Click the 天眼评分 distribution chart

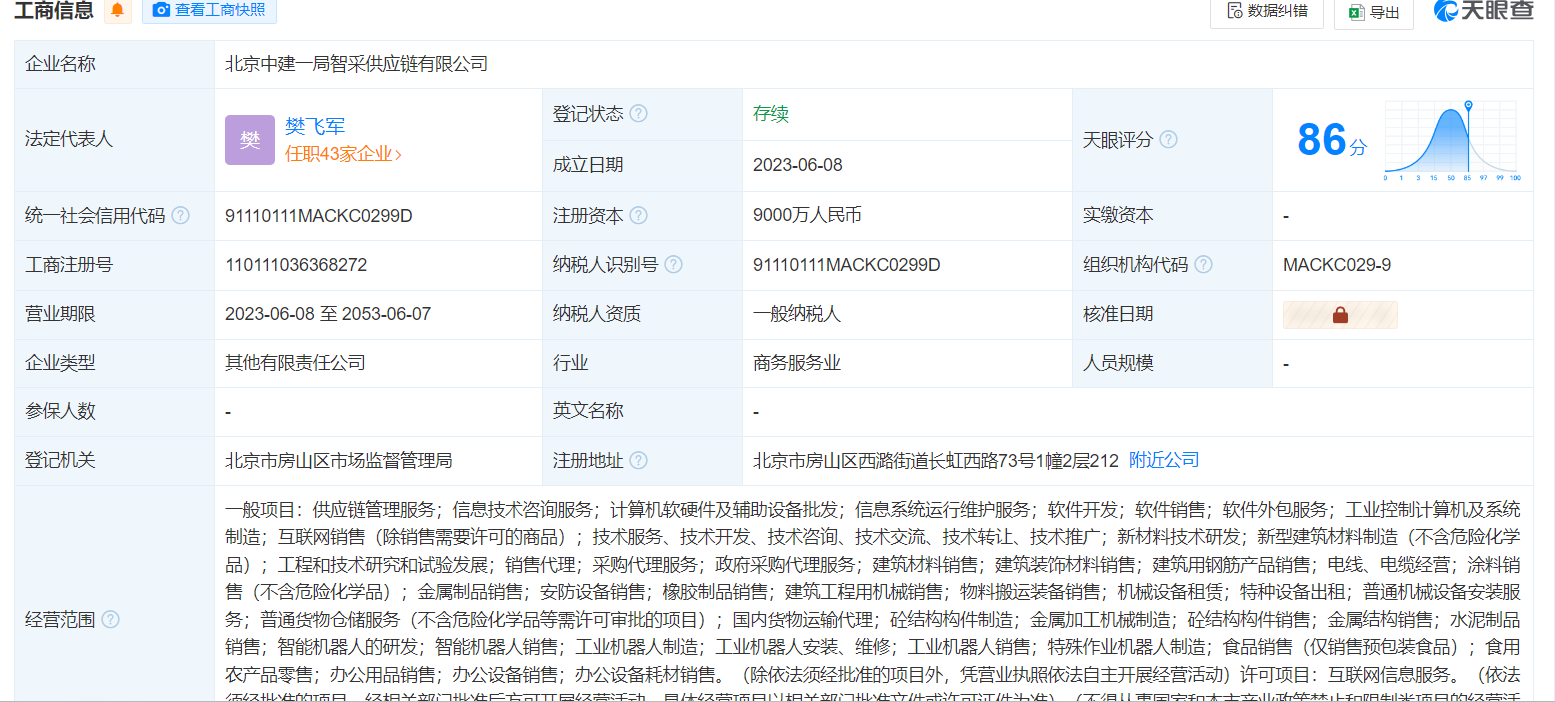[1451, 140]
